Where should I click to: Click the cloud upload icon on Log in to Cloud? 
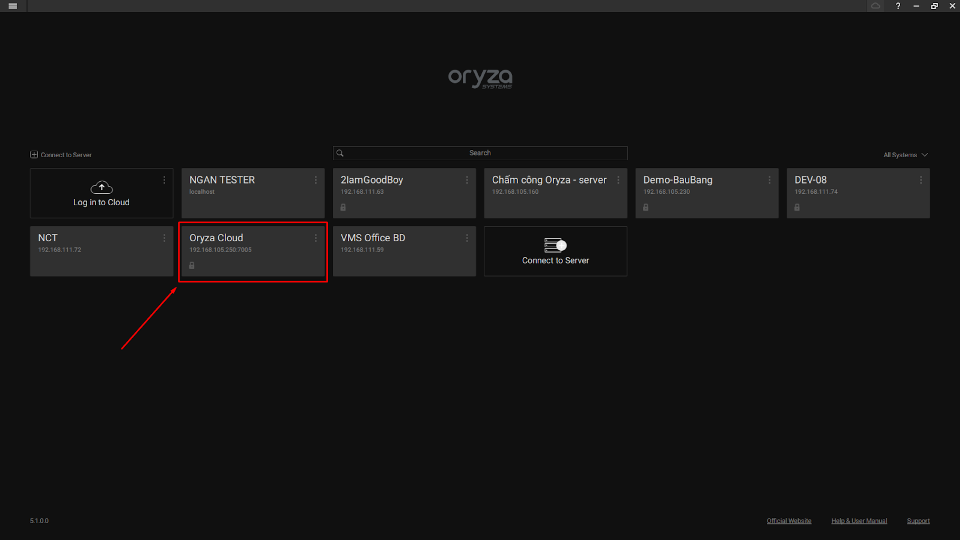click(x=102, y=187)
